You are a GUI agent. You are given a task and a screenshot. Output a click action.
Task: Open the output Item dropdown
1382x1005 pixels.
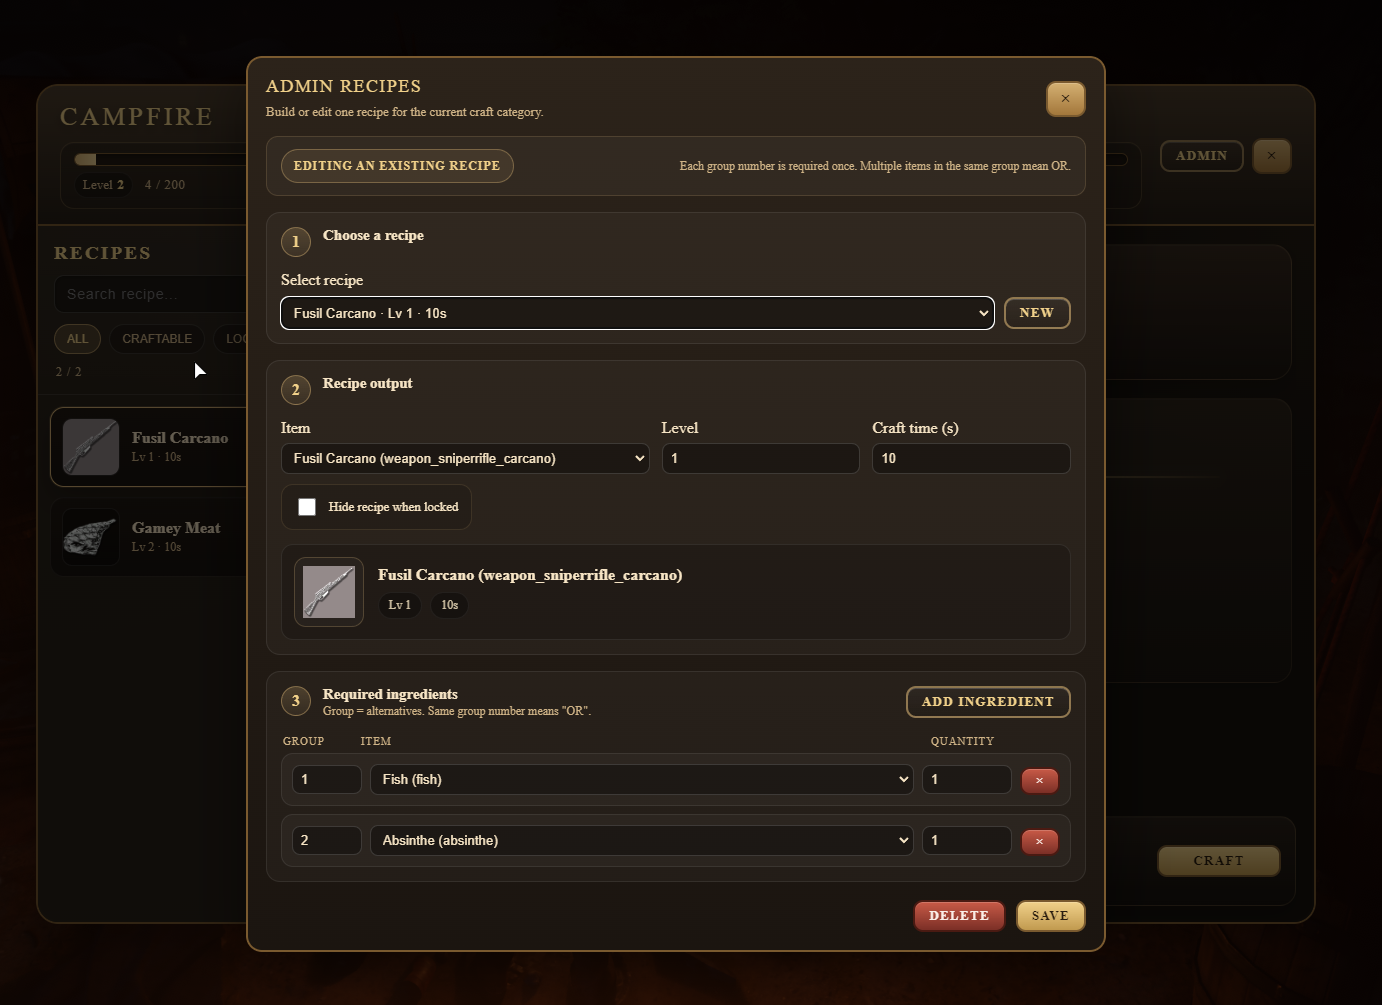465,458
